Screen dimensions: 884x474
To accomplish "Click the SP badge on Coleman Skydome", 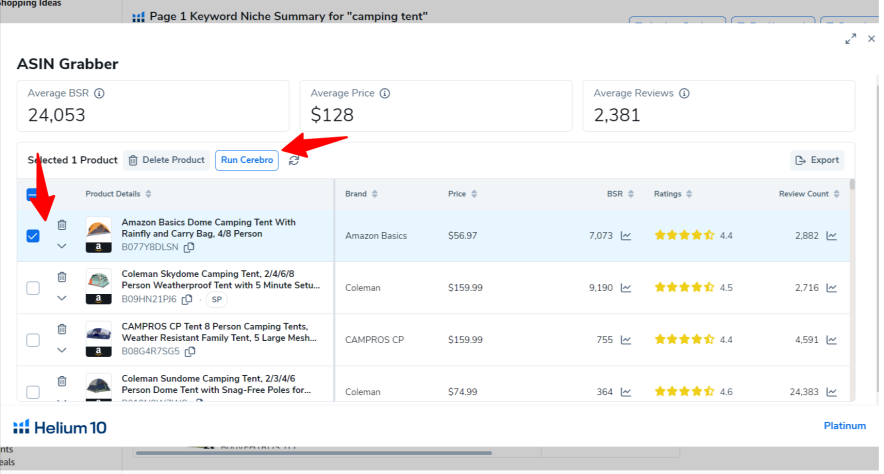I will pos(216,299).
